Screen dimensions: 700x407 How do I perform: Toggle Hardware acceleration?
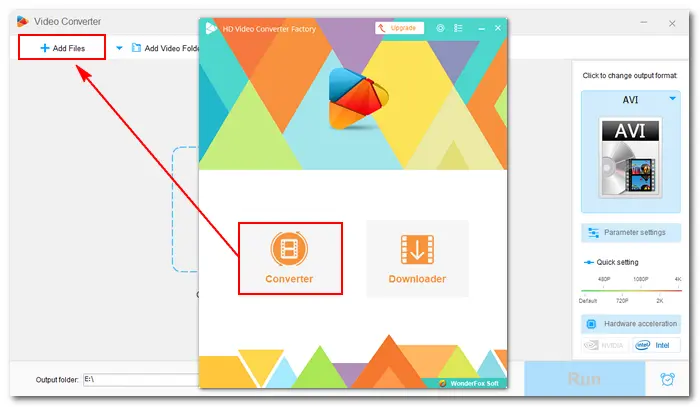[631, 324]
